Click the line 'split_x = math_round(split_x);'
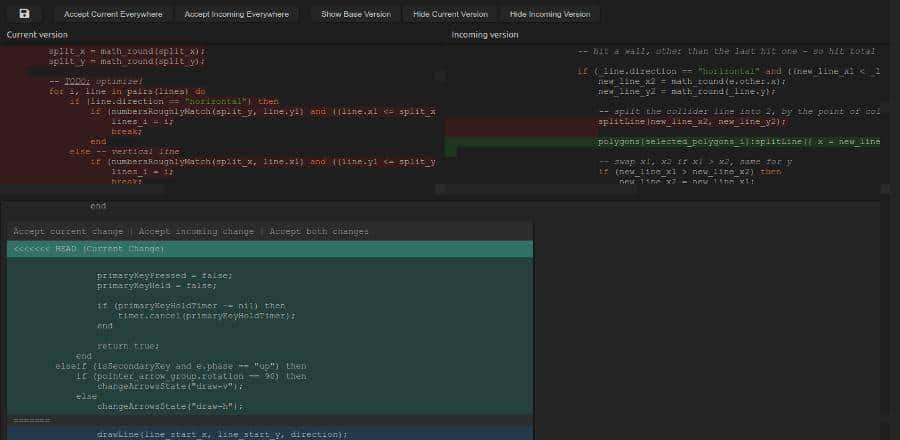 tap(126, 51)
